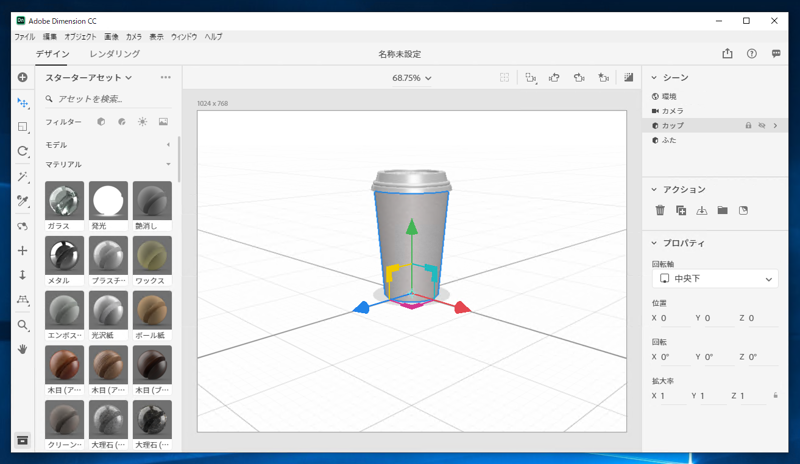Viewport: 800px width, 464px height.
Task: Select the Pan camera tool
Action: point(22,251)
